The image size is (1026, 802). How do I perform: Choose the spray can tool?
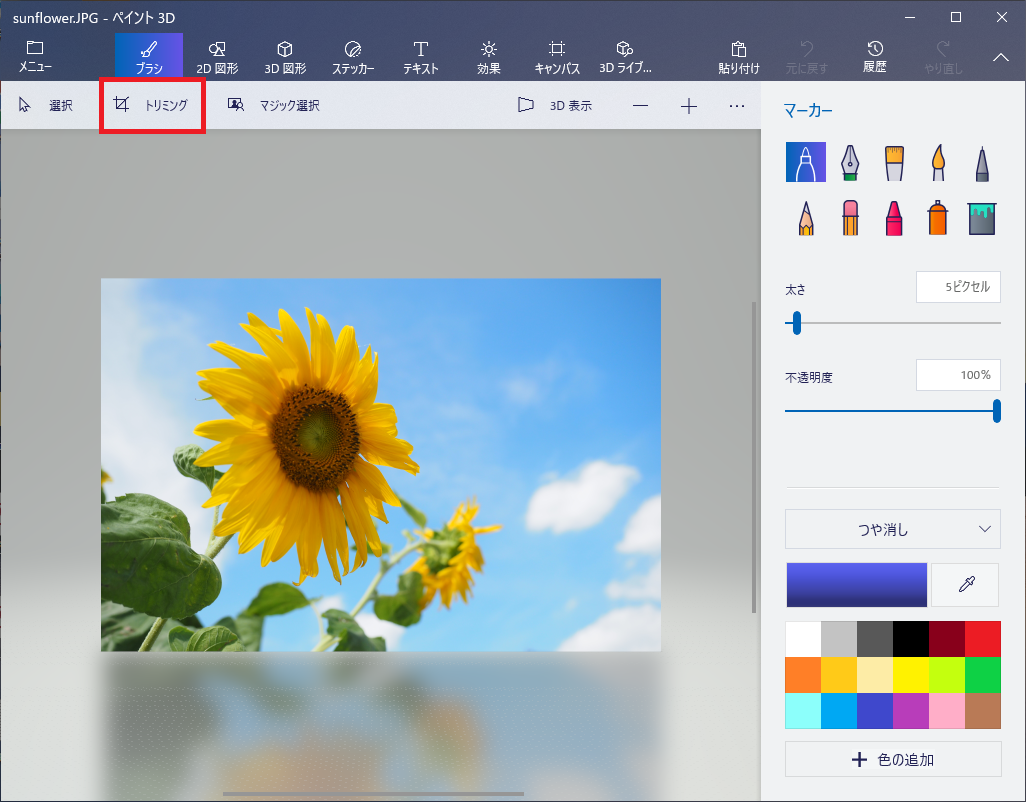(938, 217)
